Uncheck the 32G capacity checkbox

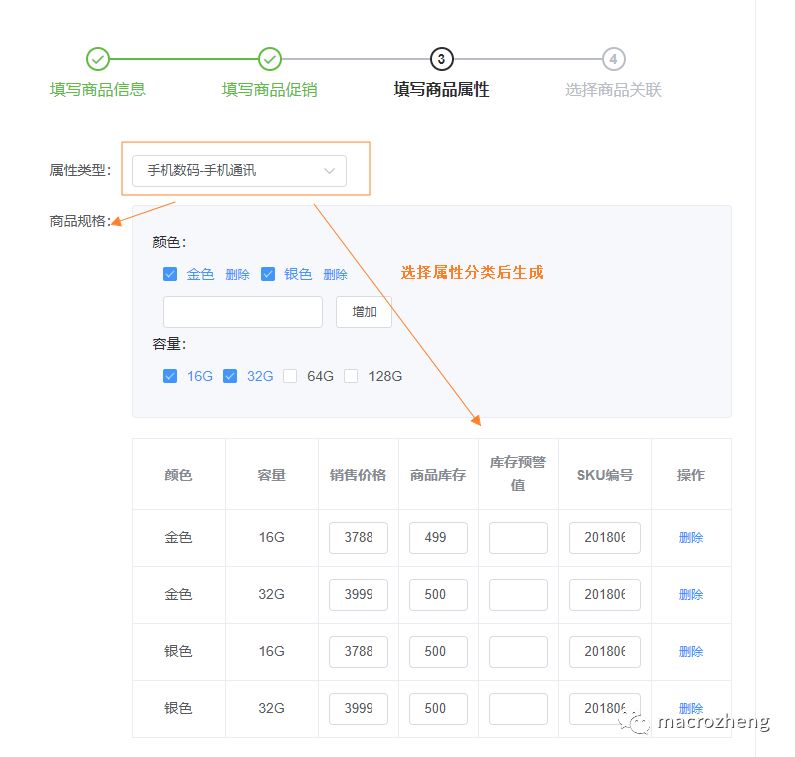pos(230,376)
